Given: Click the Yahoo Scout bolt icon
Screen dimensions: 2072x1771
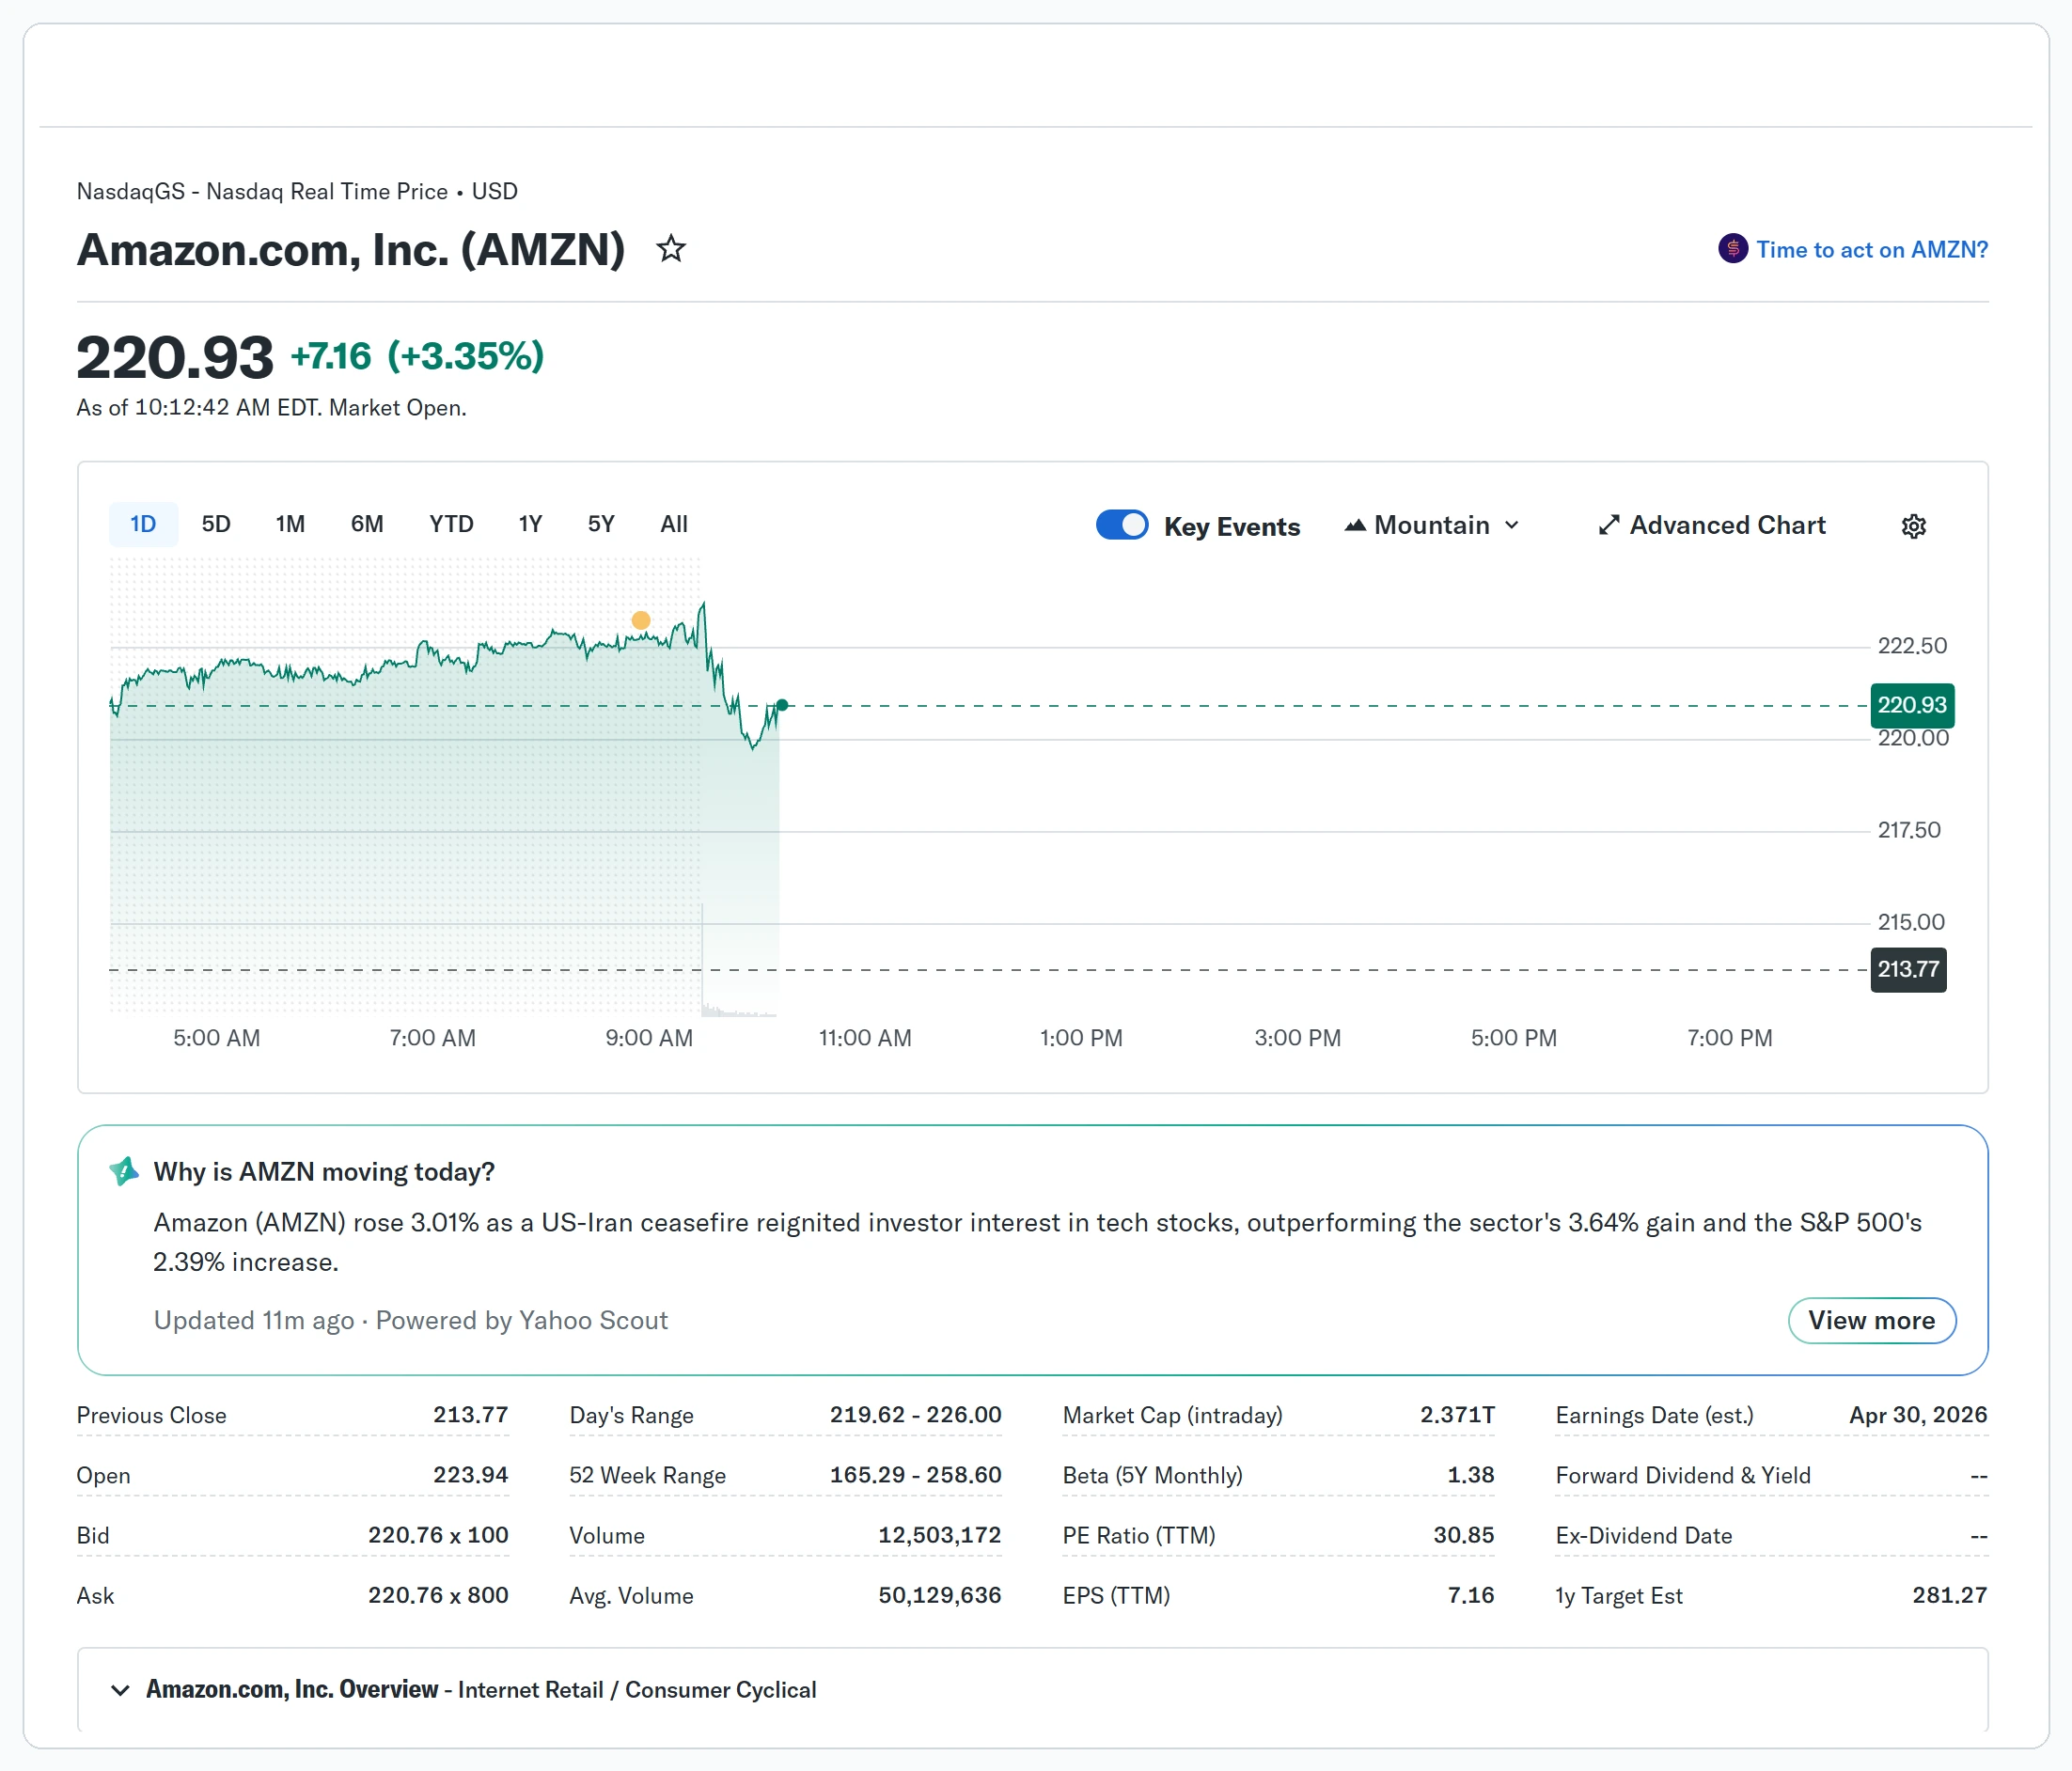Looking at the screenshot, I should pyautogui.click(x=124, y=1171).
